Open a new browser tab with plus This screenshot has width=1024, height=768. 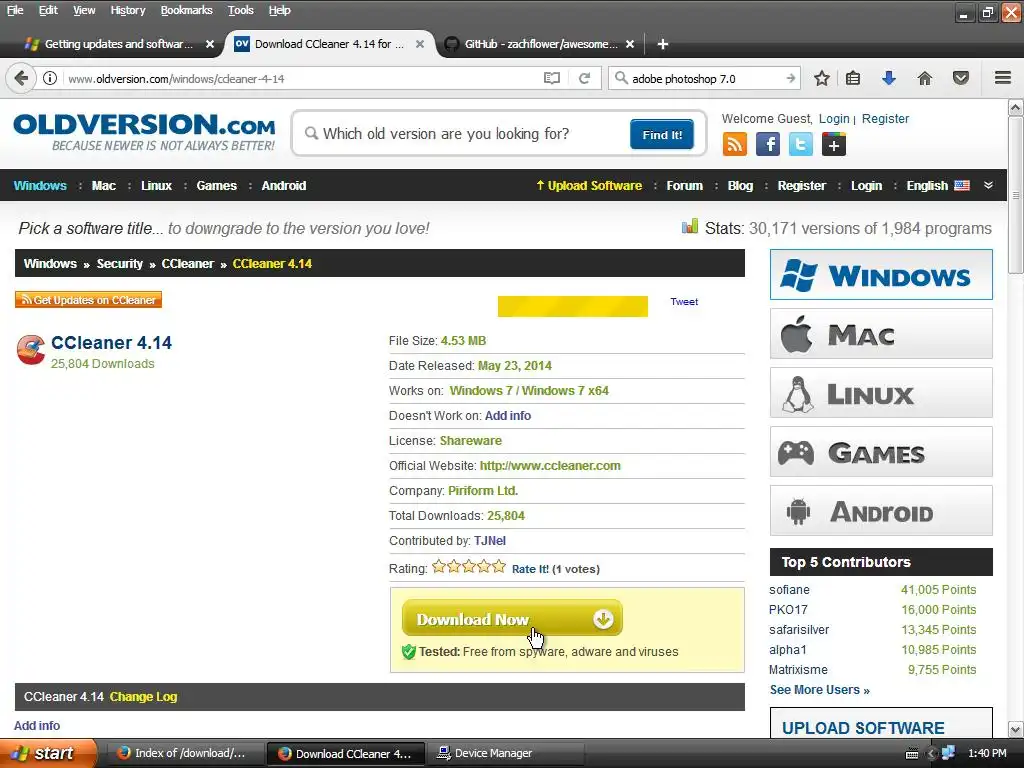[662, 44]
